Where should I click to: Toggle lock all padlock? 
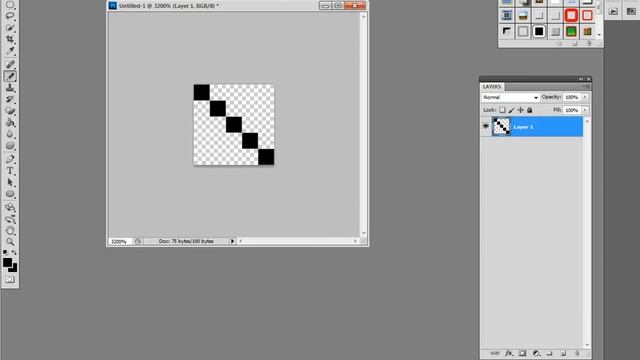click(529, 110)
